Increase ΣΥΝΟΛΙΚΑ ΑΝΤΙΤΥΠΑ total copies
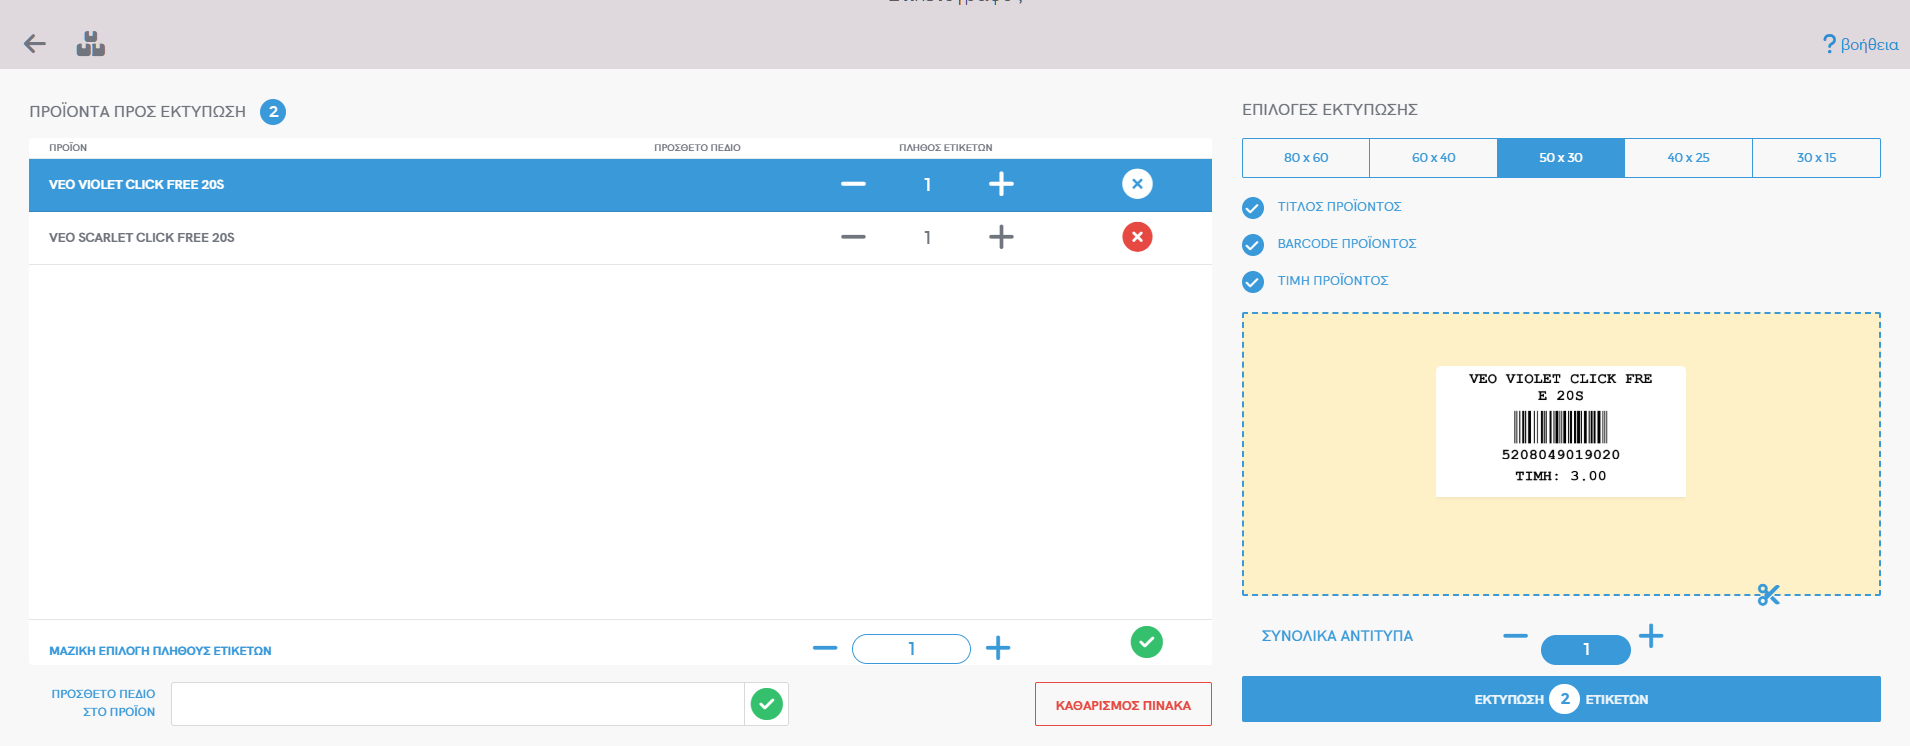The height and width of the screenshot is (746, 1910). click(1651, 635)
